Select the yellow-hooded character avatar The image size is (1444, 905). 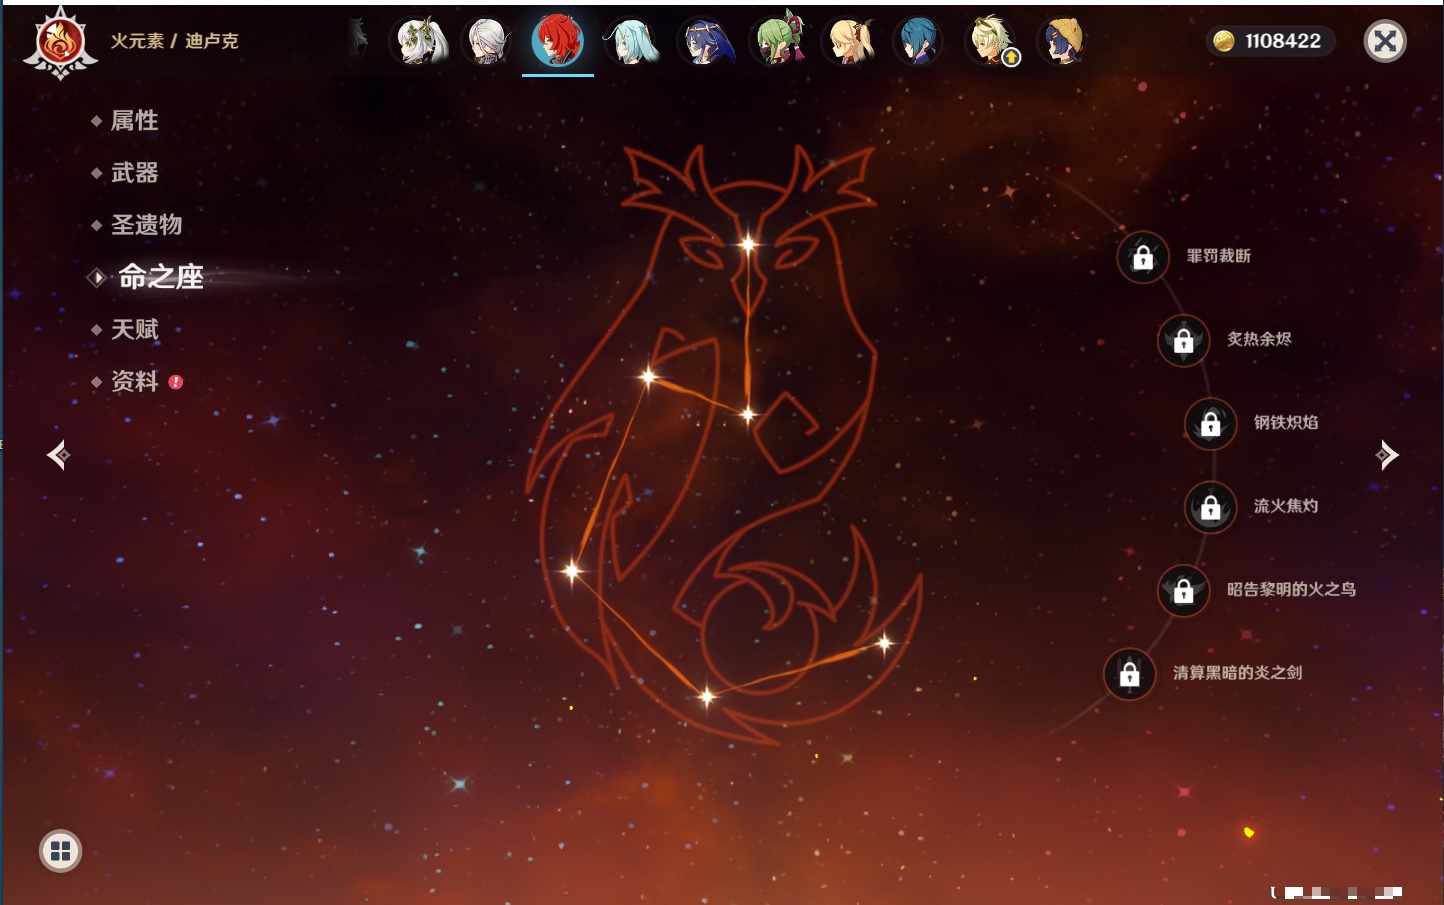[1062, 42]
